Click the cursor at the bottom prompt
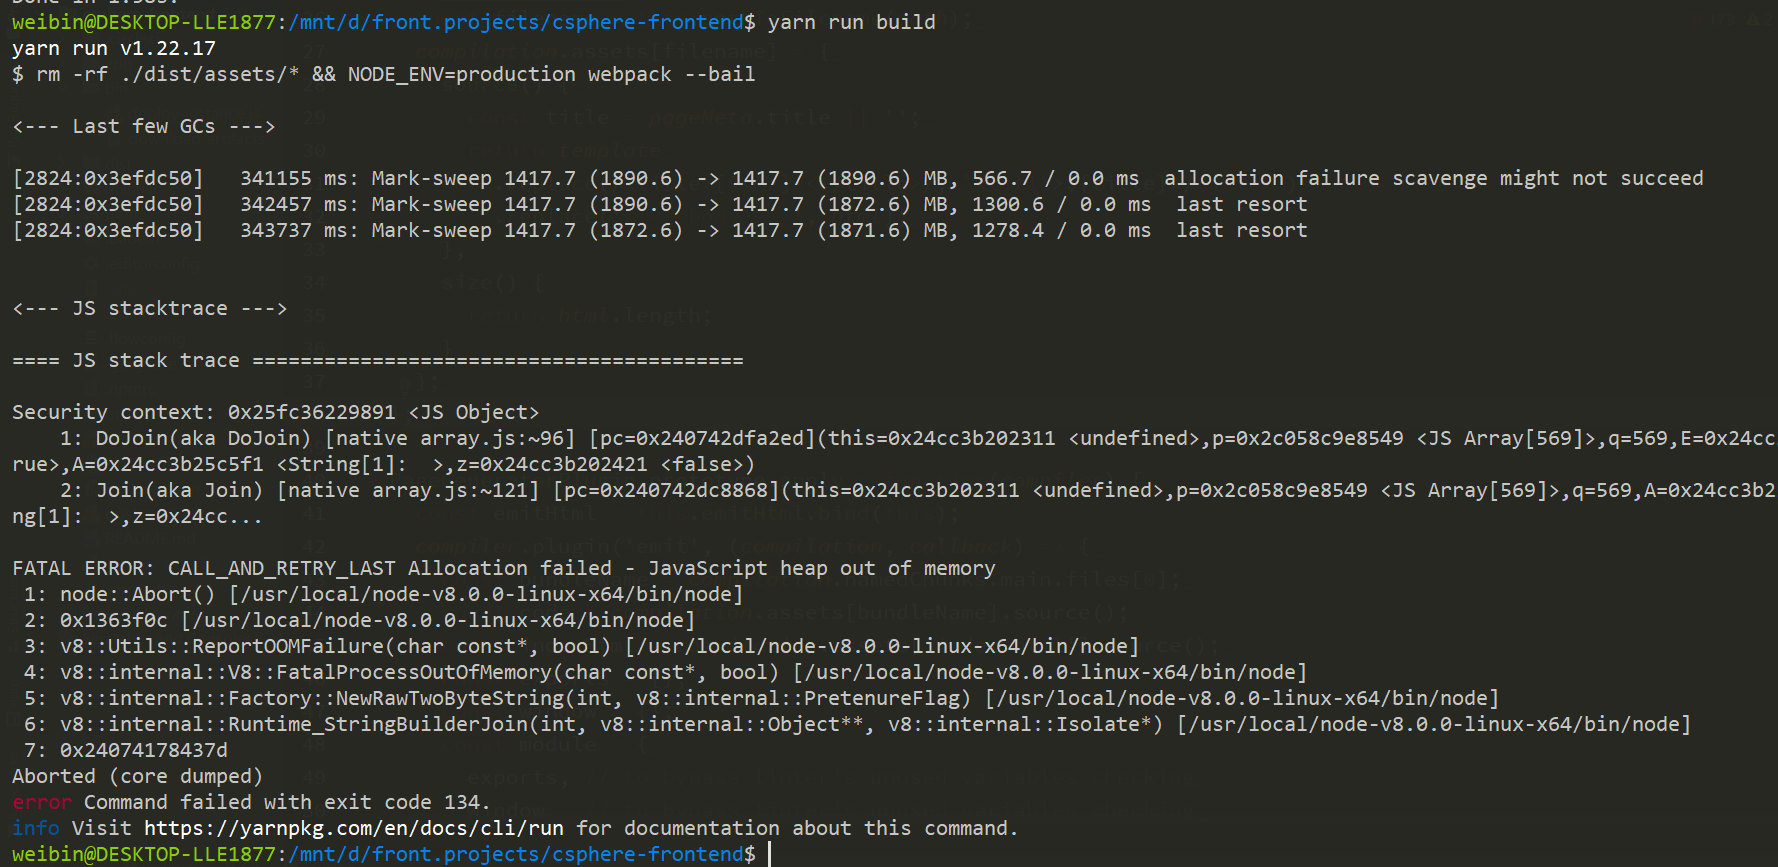The image size is (1778, 867). [769, 854]
